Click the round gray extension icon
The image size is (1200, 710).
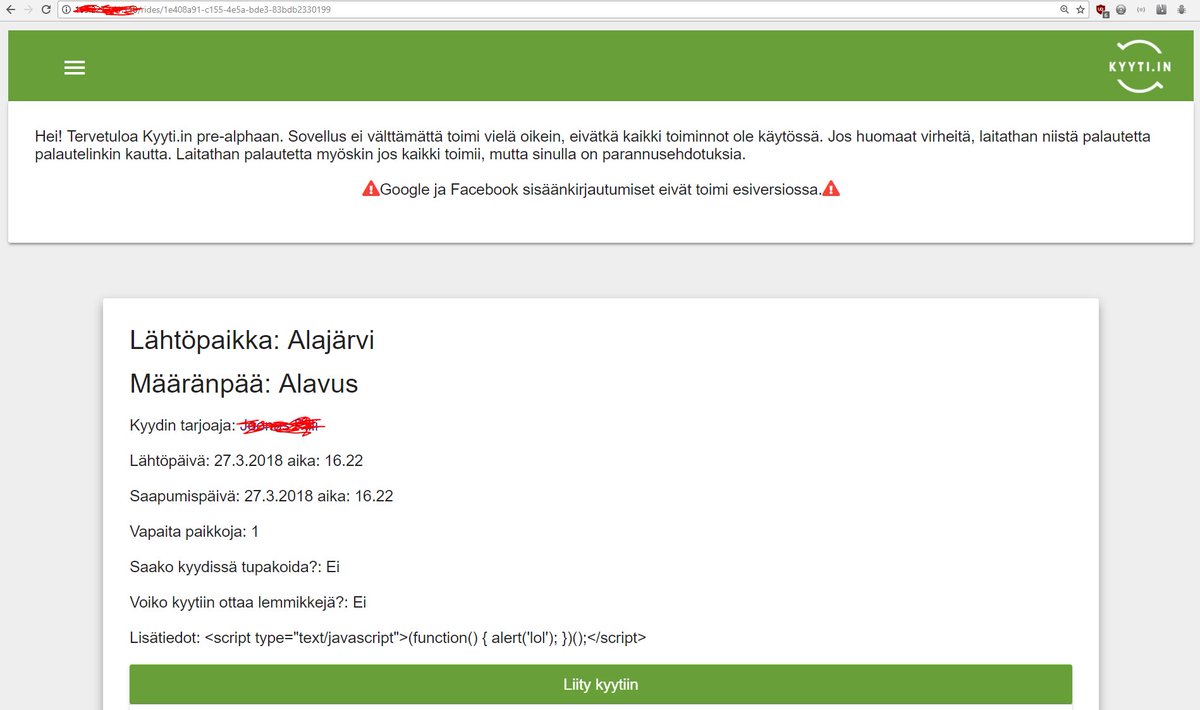tap(1121, 9)
